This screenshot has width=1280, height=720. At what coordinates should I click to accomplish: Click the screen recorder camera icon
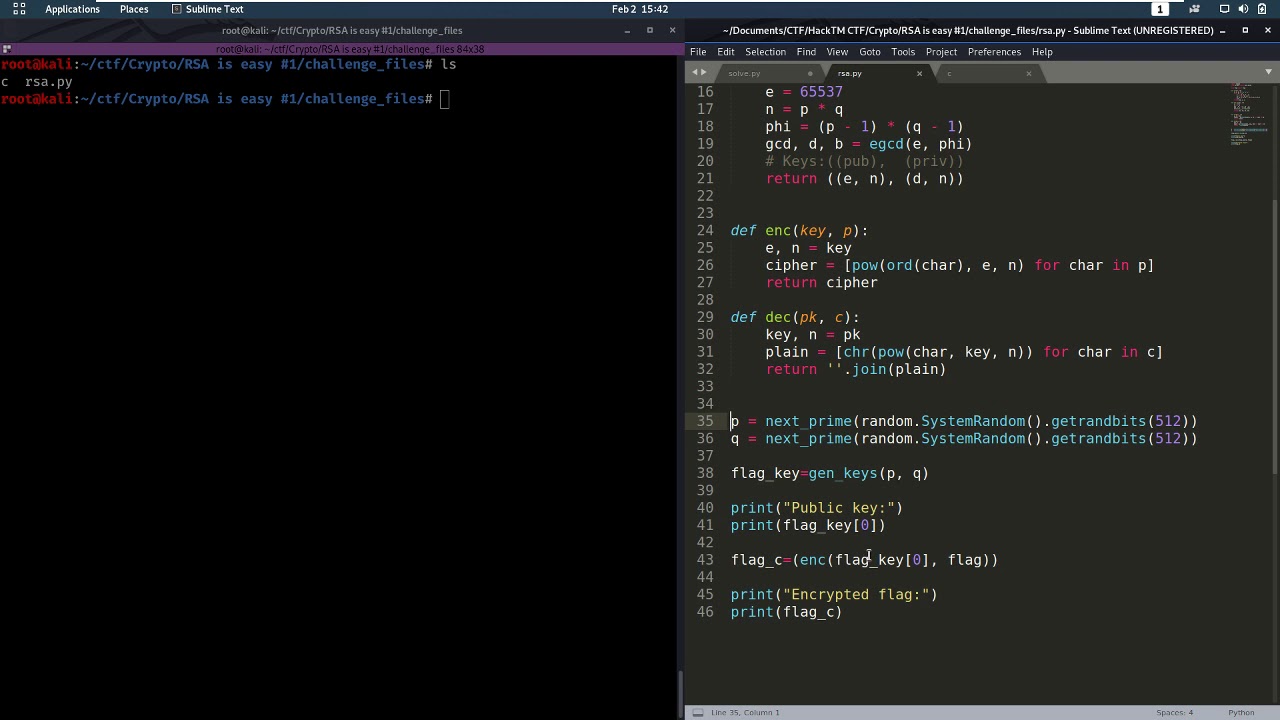pyautogui.click(x=1194, y=9)
